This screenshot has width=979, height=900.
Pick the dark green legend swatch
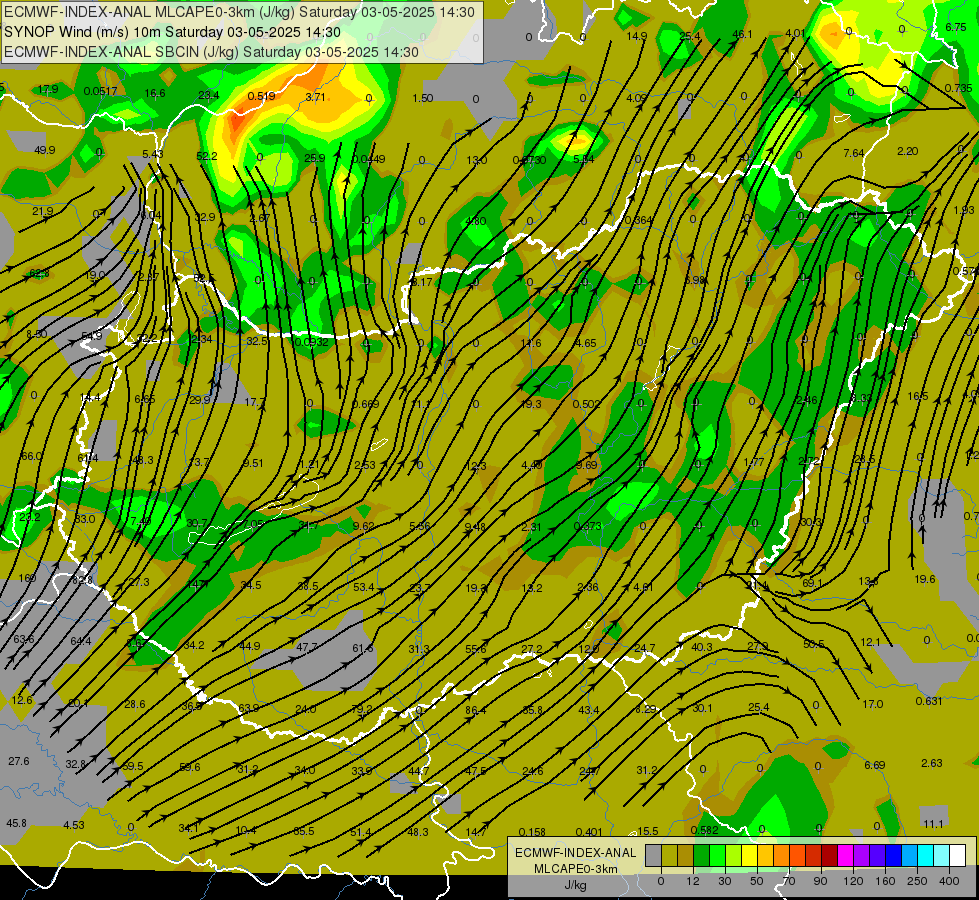(x=701, y=855)
